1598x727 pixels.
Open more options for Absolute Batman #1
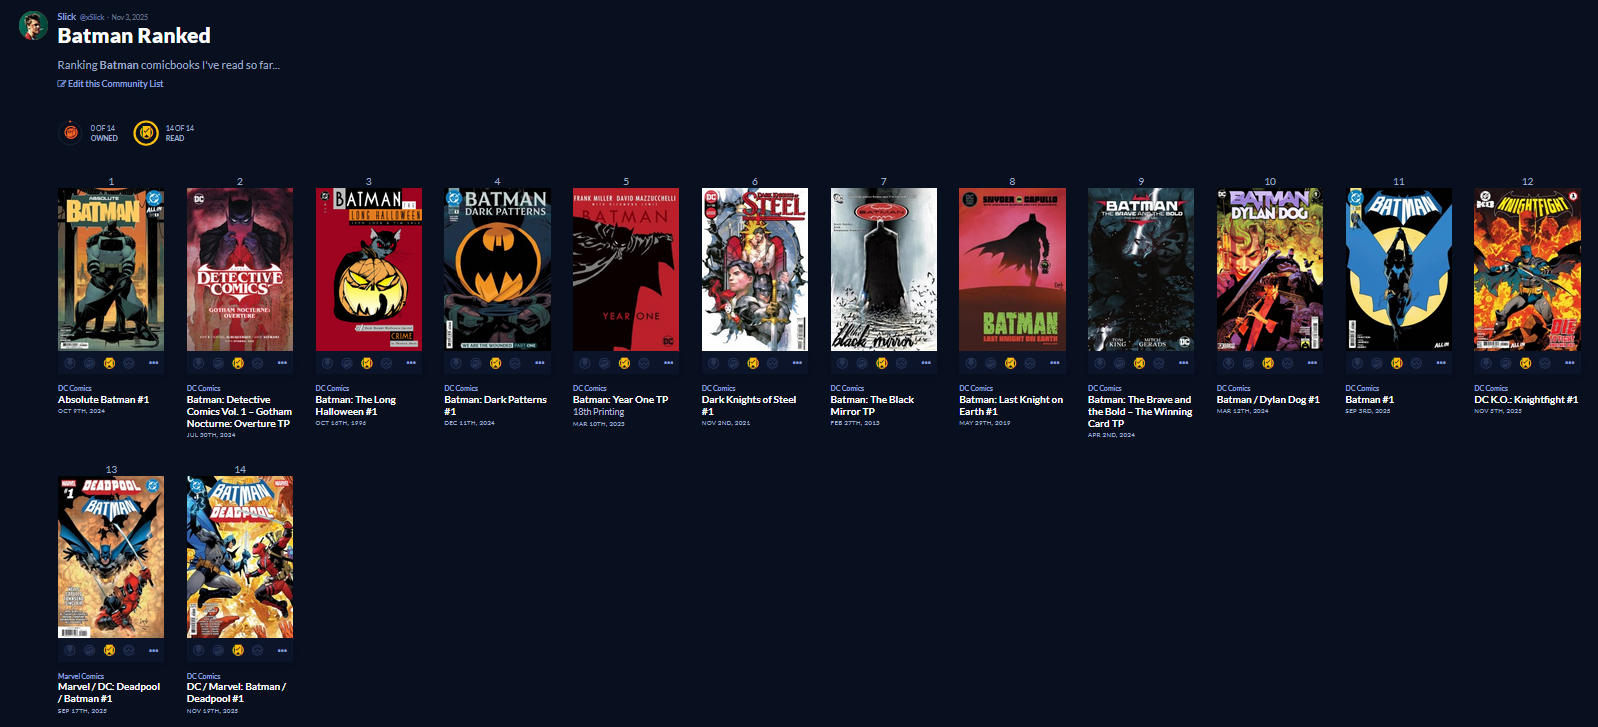point(153,363)
